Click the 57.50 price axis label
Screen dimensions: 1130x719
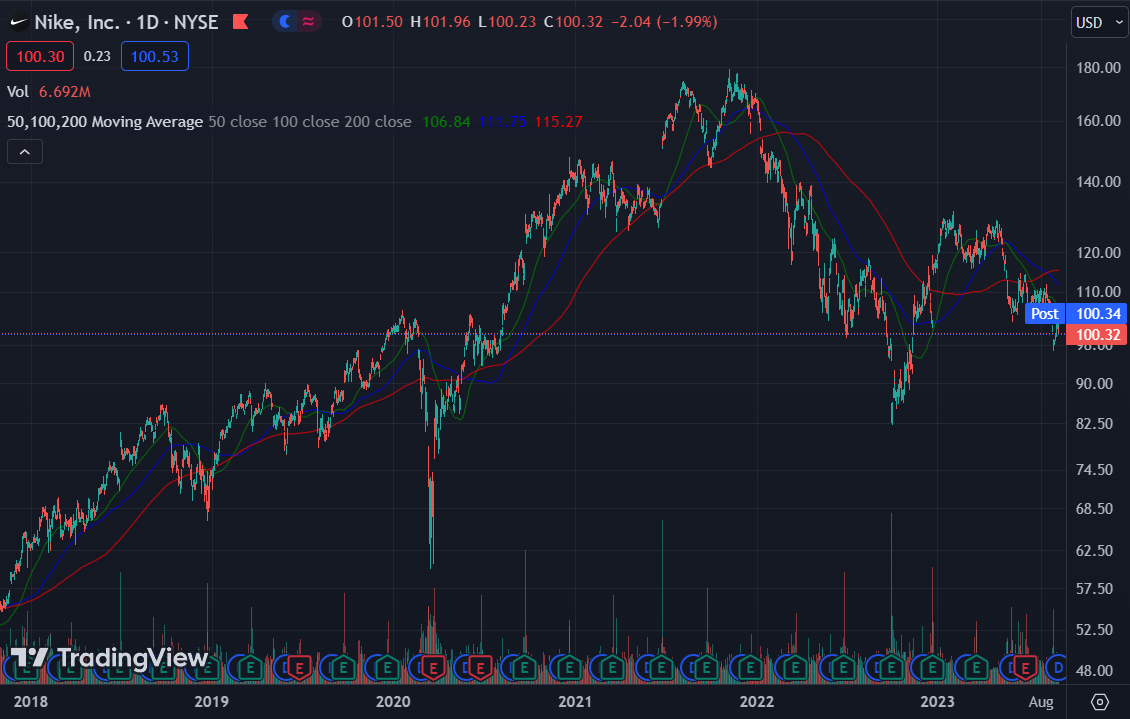point(1094,589)
